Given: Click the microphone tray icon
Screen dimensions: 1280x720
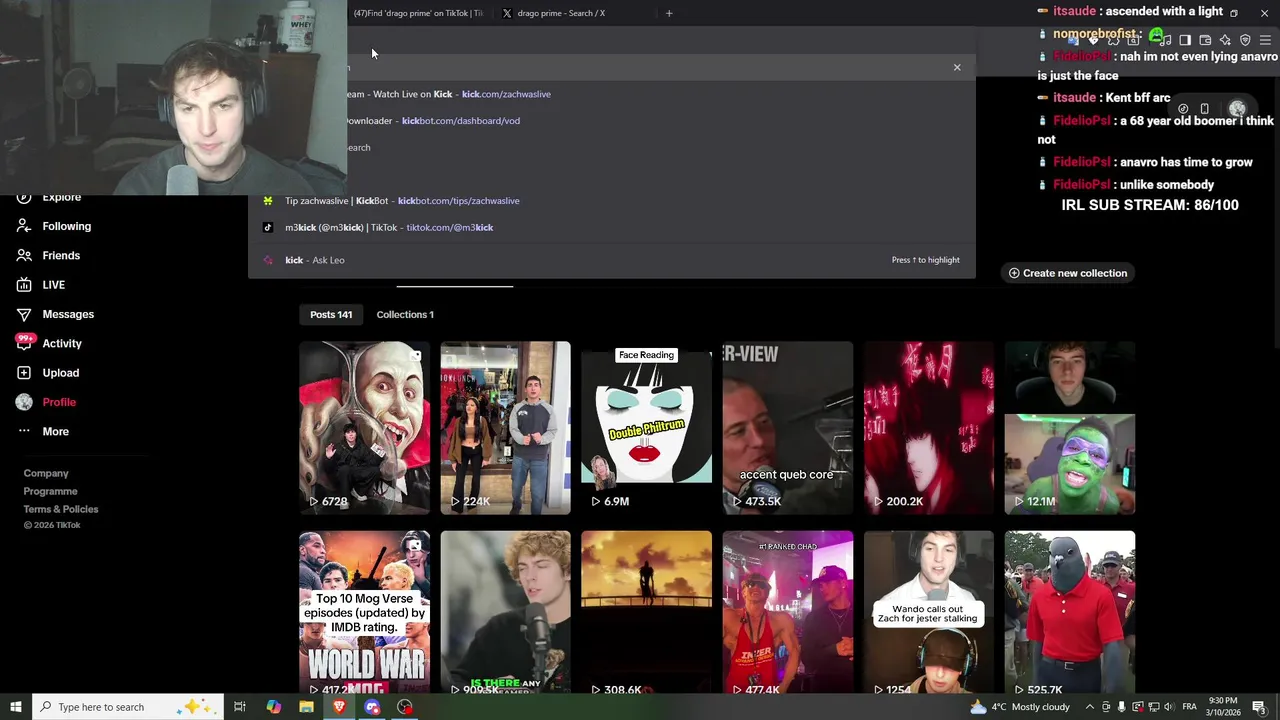Looking at the screenshot, I should point(1122,707).
